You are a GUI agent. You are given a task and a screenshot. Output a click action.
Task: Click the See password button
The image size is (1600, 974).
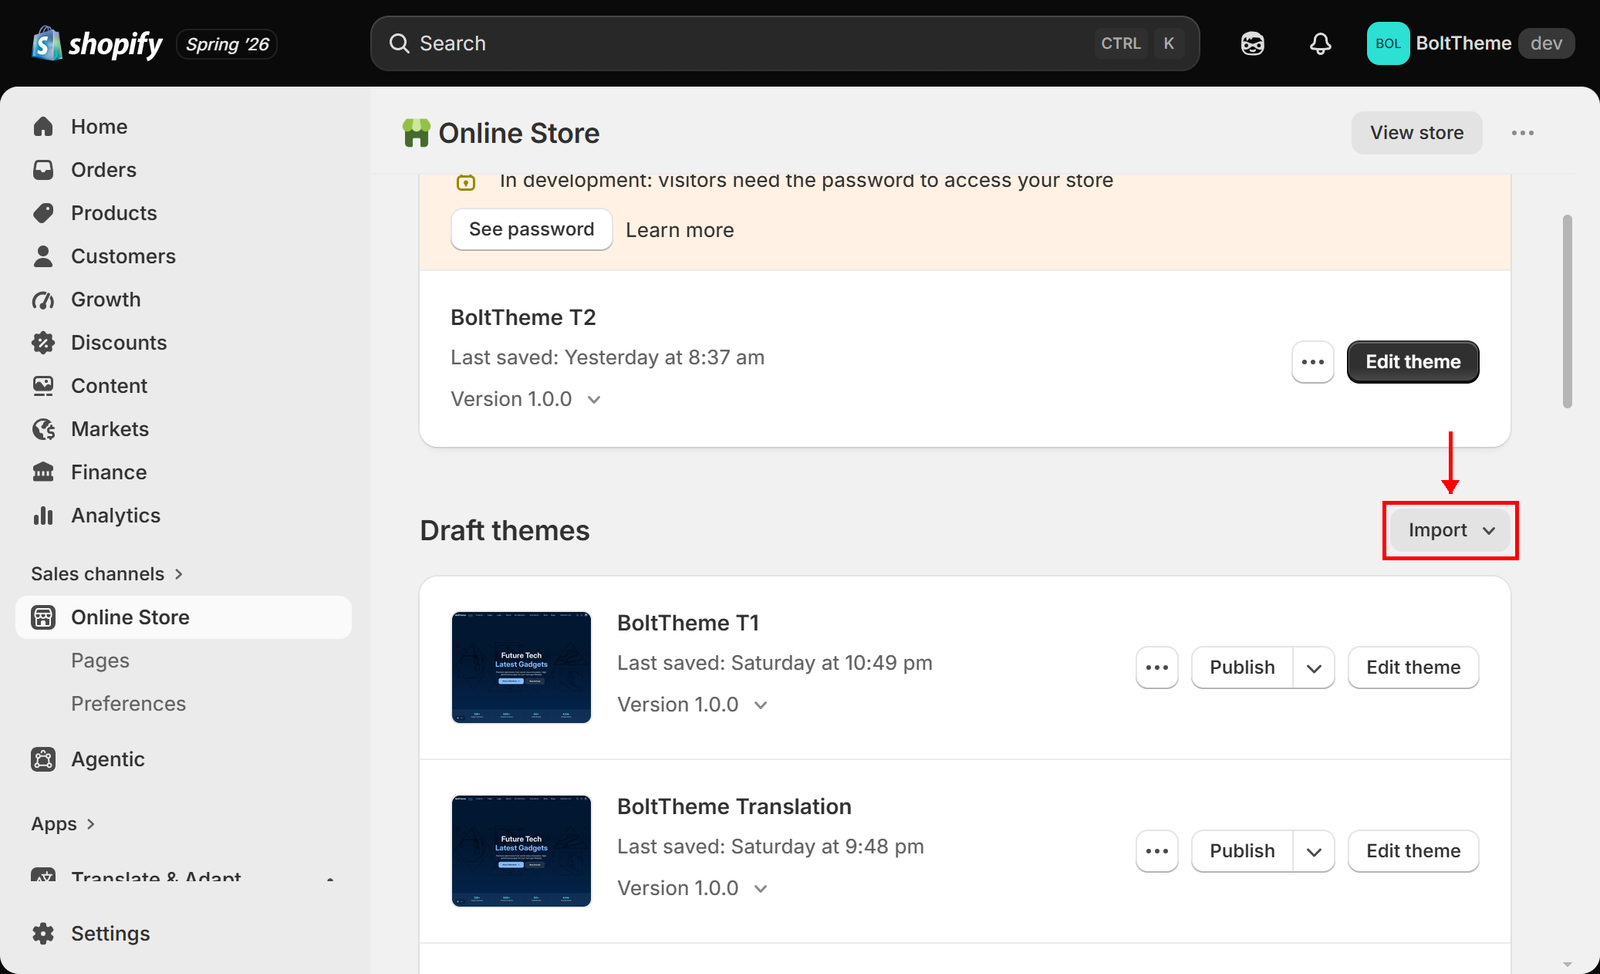(x=531, y=230)
